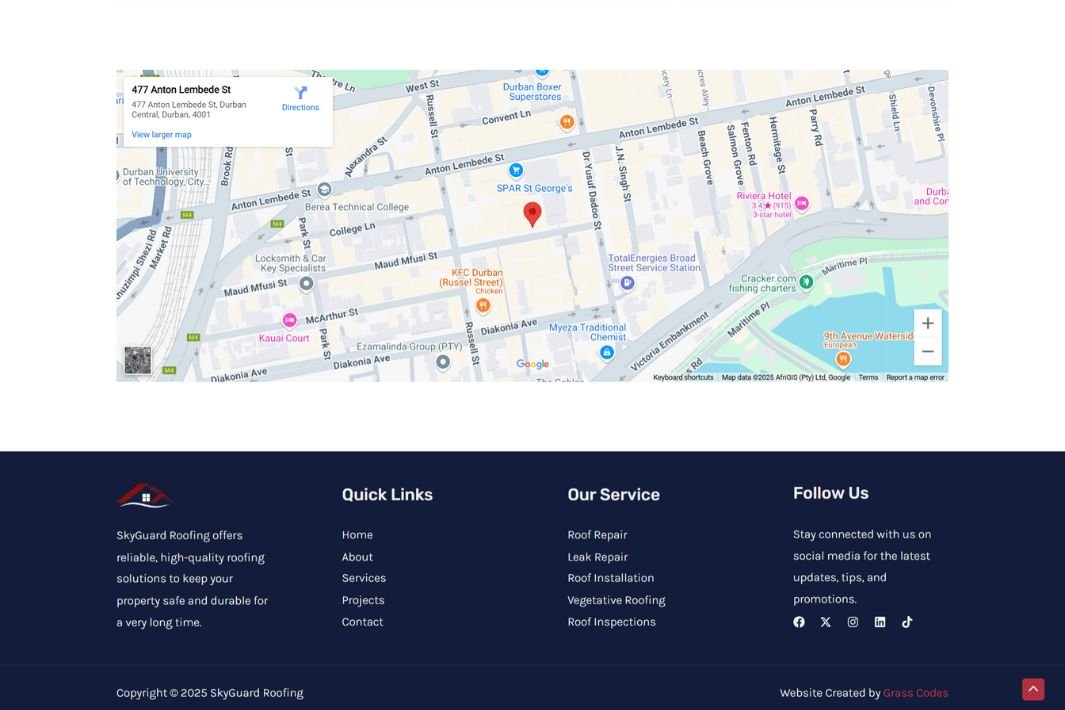Open the map Terms link
This screenshot has height=710, width=1065.
[868, 377]
